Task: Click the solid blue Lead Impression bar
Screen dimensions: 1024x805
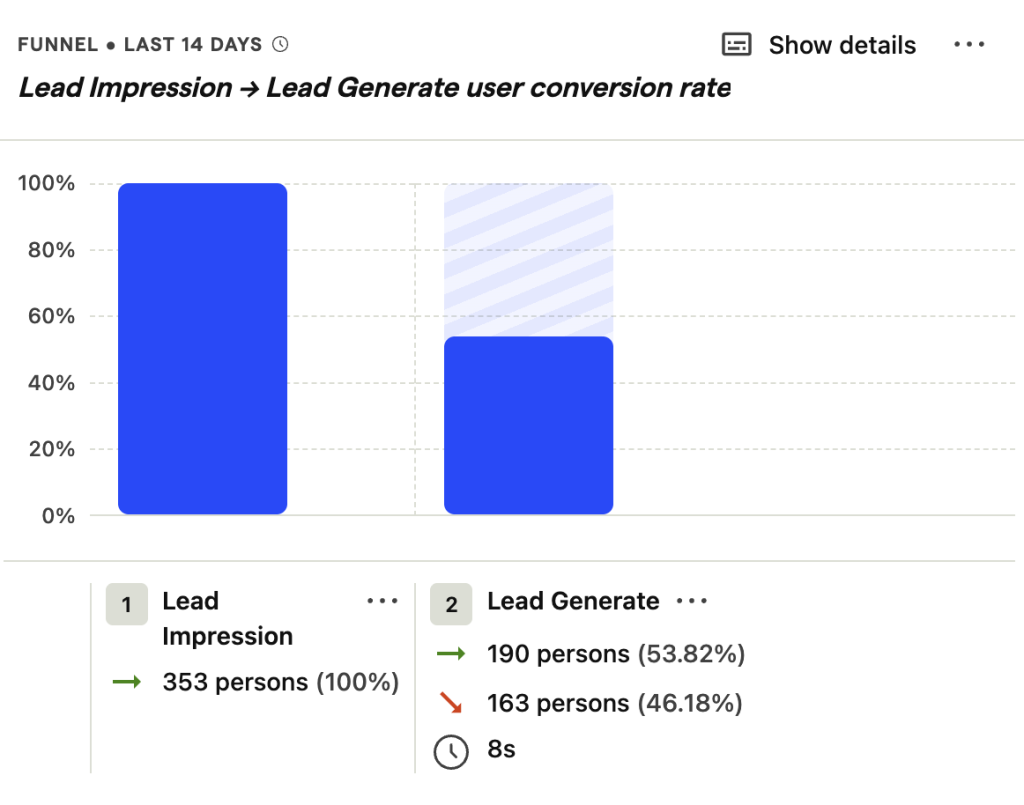Action: click(x=202, y=348)
